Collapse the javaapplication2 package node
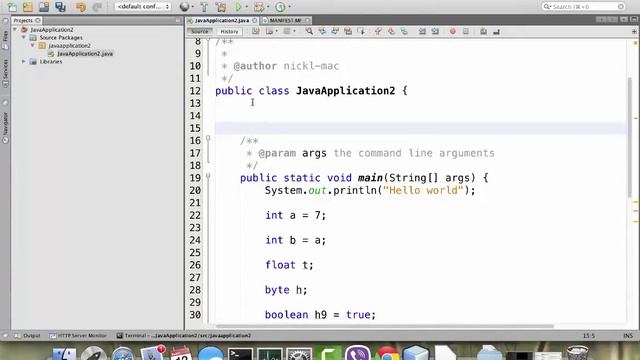 click(33, 45)
